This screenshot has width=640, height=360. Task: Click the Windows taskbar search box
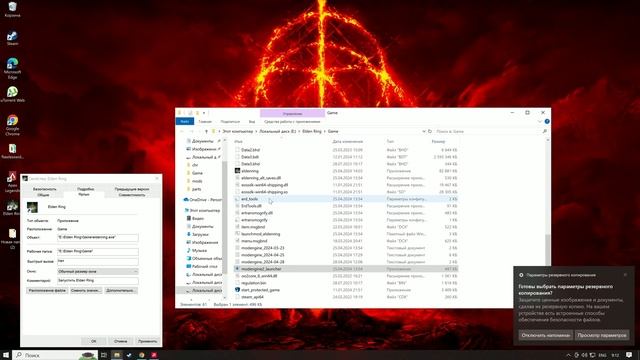(x=55, y=355)
